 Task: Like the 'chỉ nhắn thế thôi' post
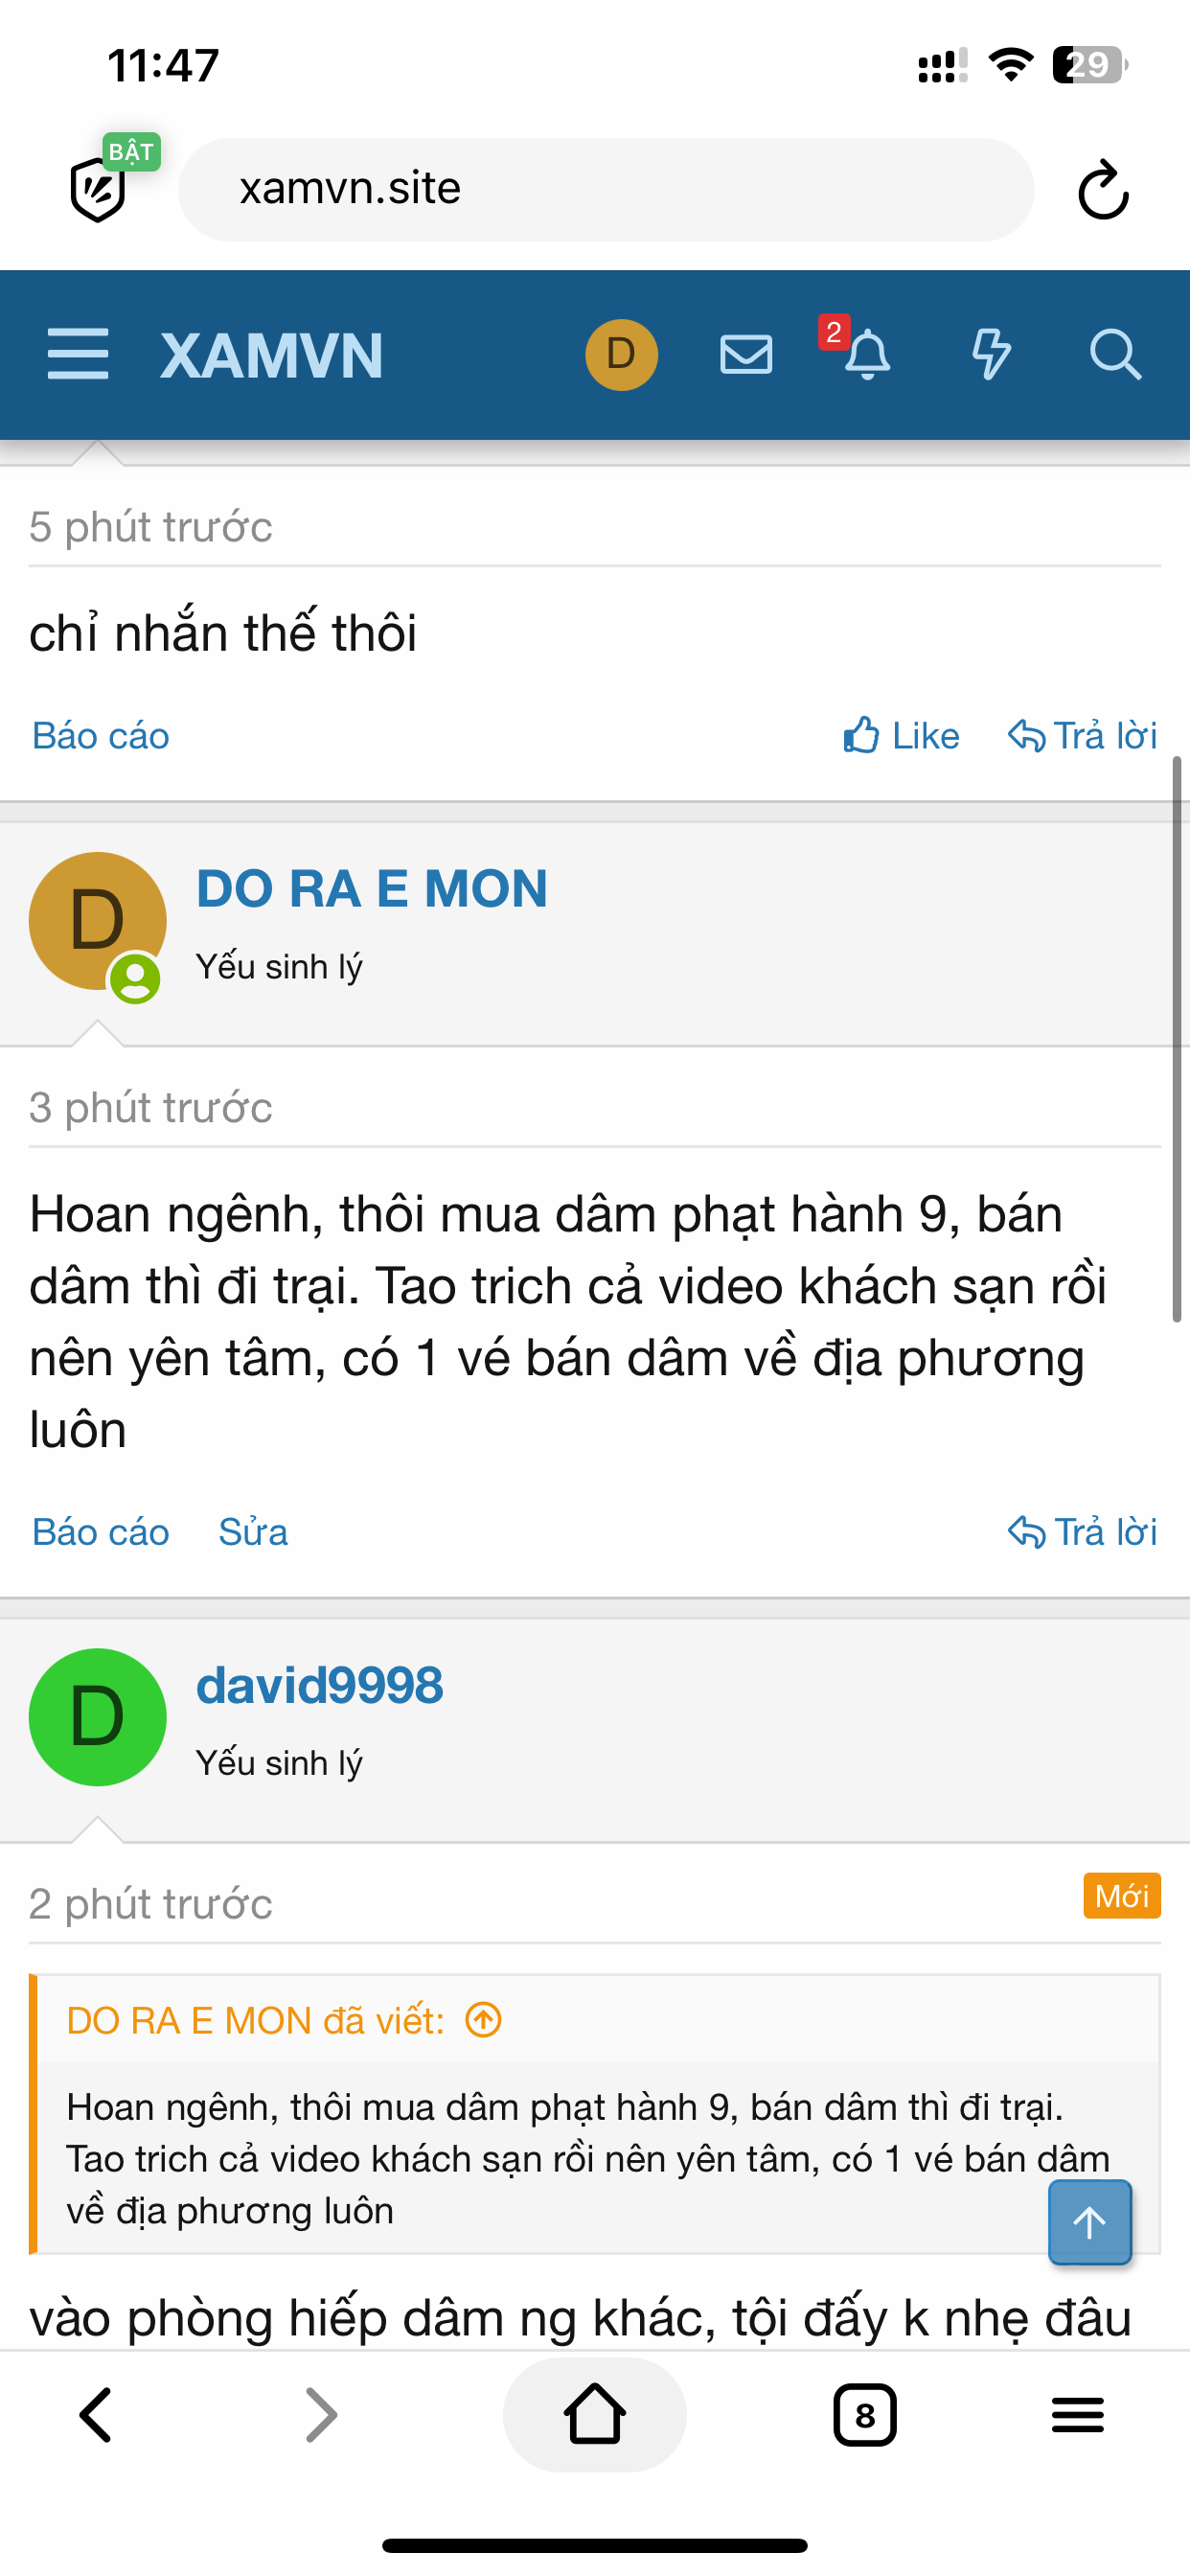click(x=901, y=736)
